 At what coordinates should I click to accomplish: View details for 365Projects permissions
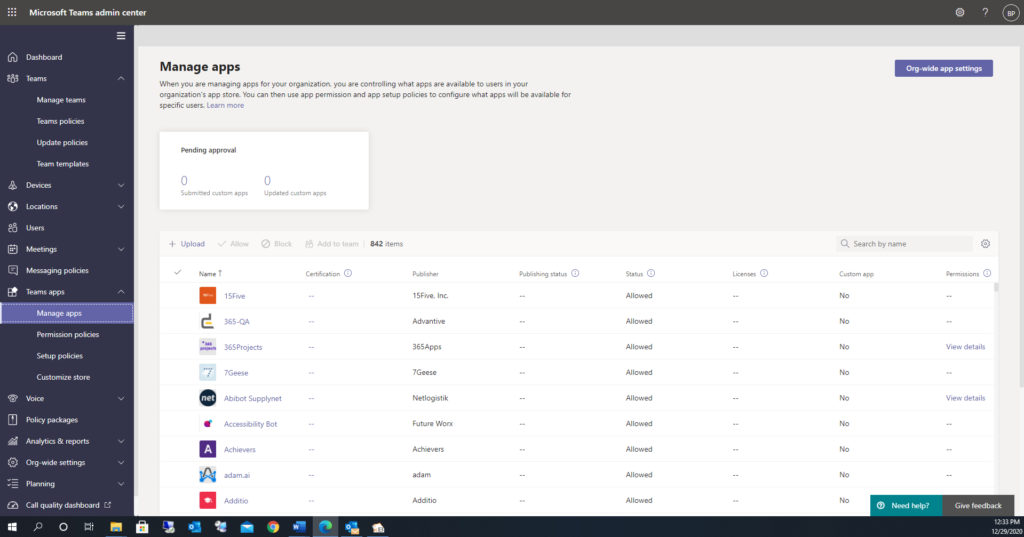coord(965,347)
